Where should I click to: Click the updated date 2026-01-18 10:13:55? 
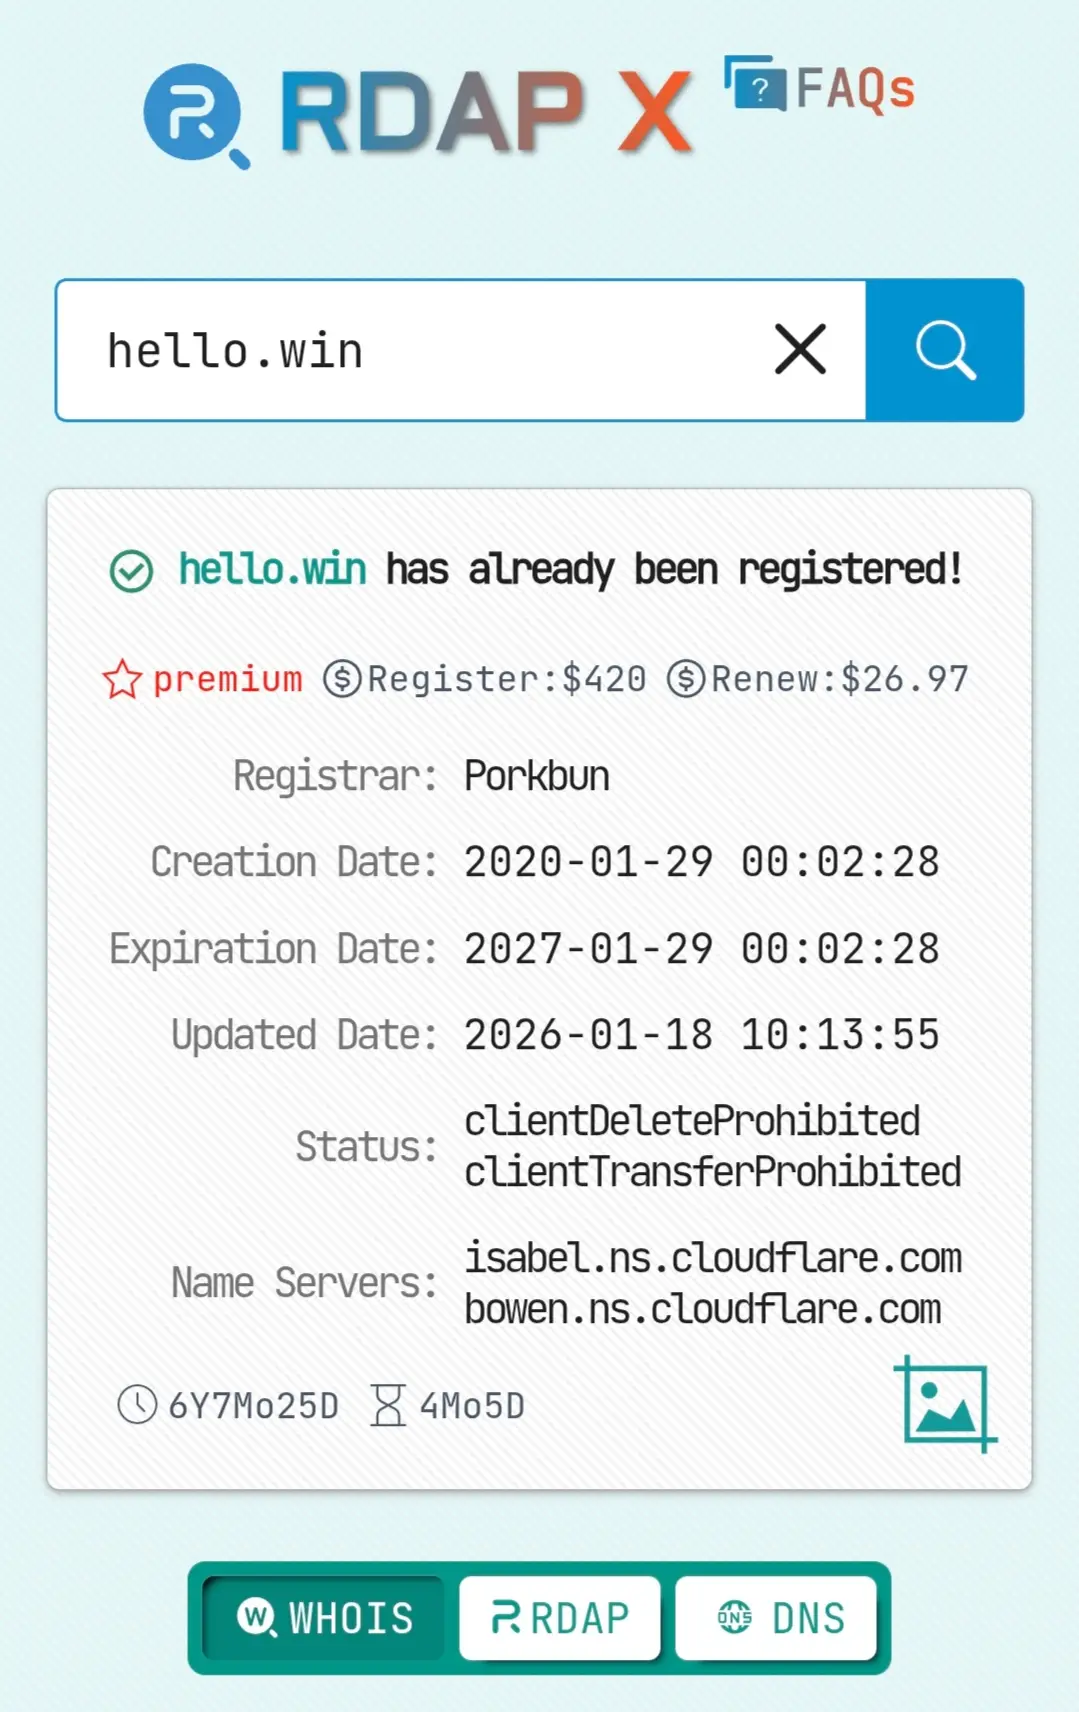[x=701, y=1035]
